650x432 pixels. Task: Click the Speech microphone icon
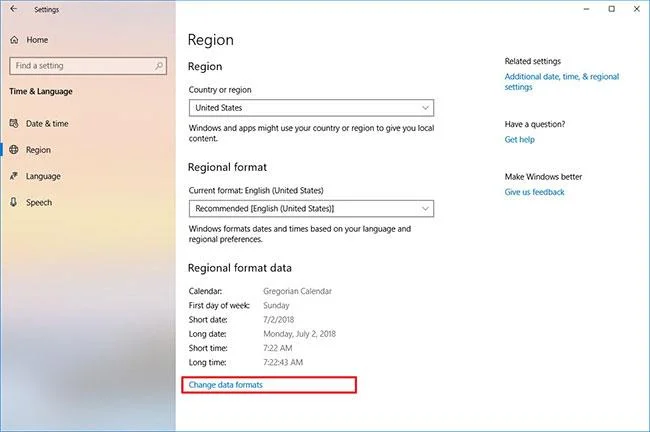click(x=14, y=202)
